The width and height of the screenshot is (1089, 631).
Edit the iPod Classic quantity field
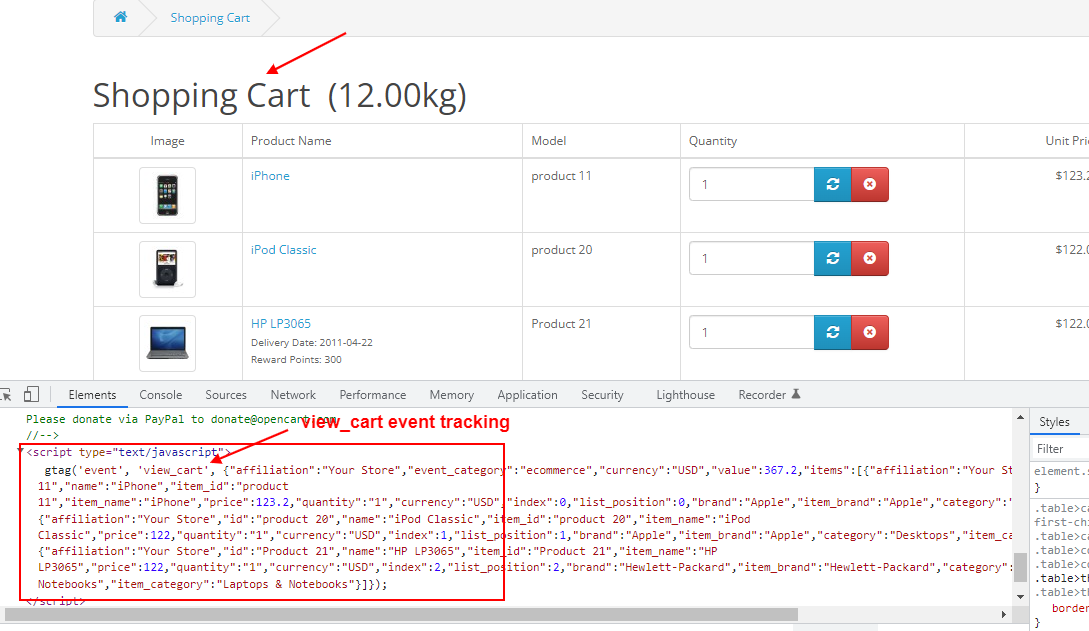pyautogui.click(x=751, y=258)
